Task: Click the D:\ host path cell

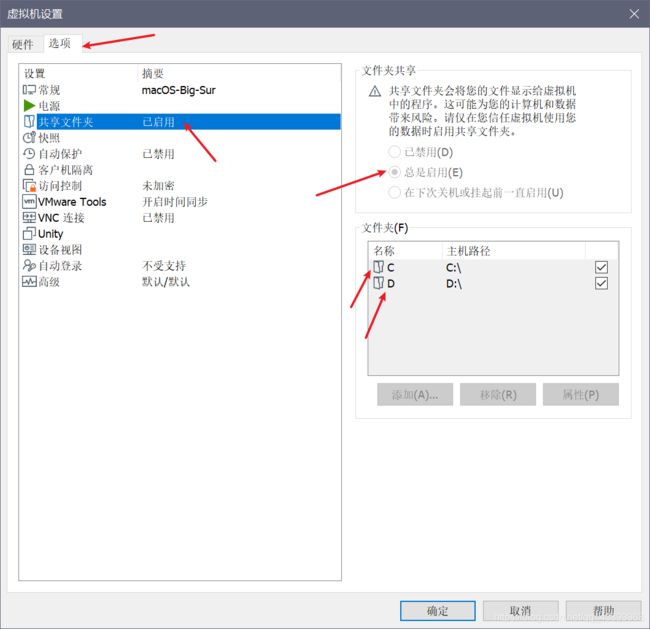Action: coord(454,284)
